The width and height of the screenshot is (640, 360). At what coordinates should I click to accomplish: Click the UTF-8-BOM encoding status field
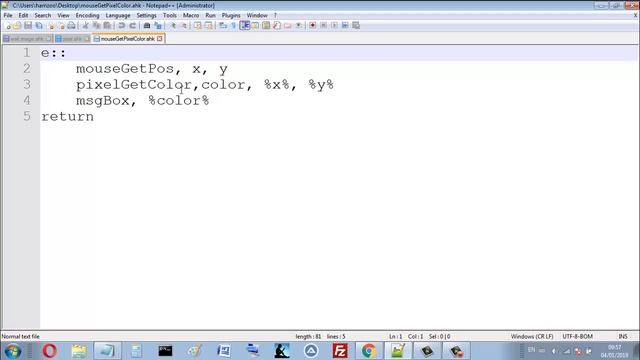click(x=578, y=336)
